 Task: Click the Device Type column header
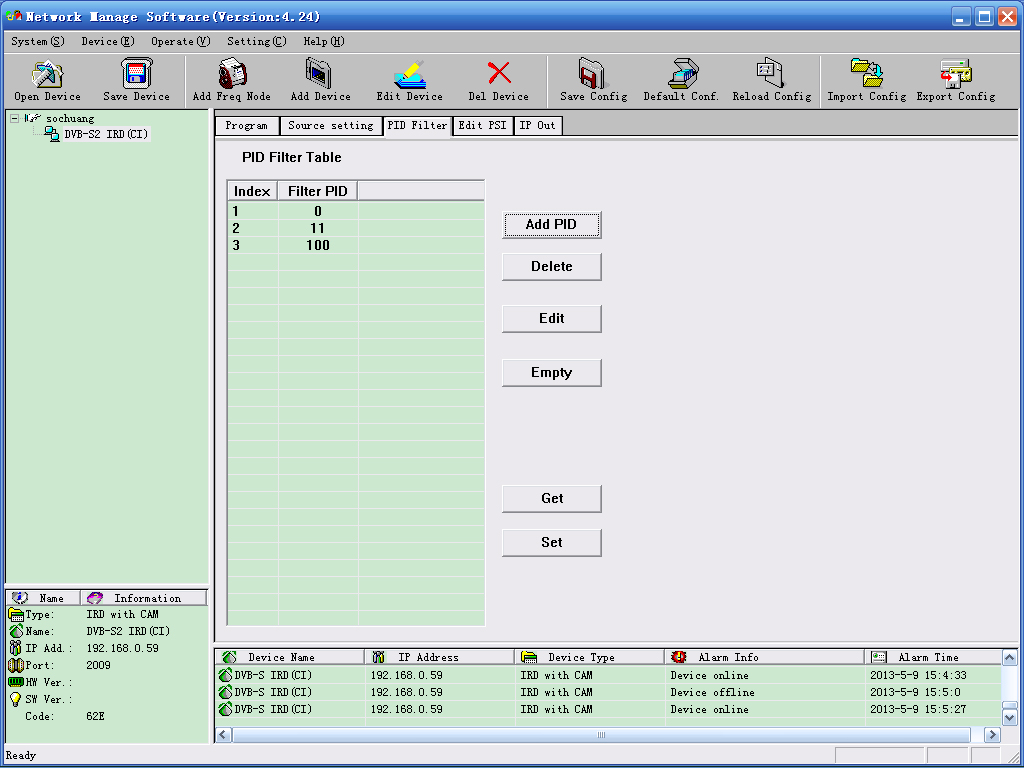[x=590, y=657]
